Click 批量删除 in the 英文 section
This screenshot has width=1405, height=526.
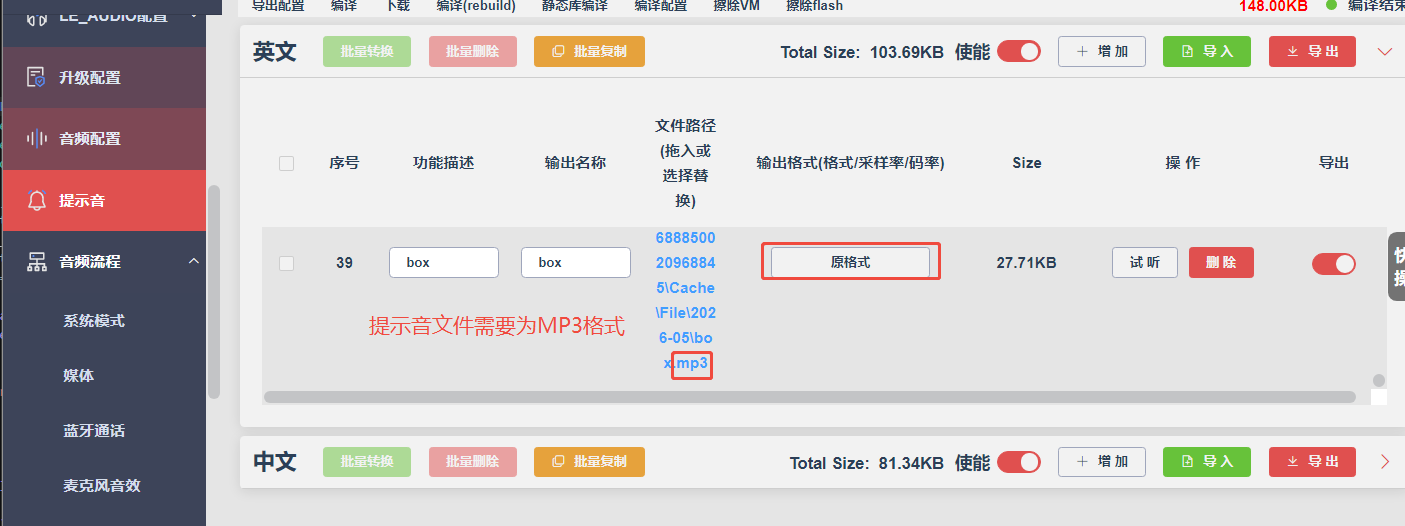[x=473, y=51]
